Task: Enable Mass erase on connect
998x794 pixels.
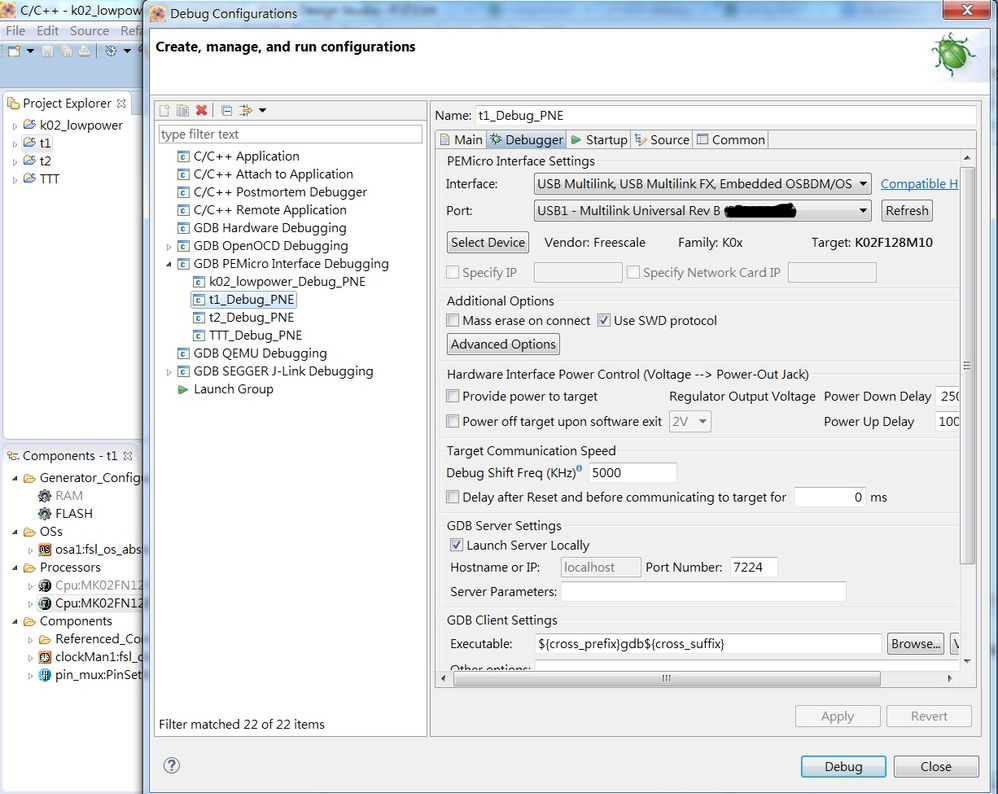Action: [453, 320]
